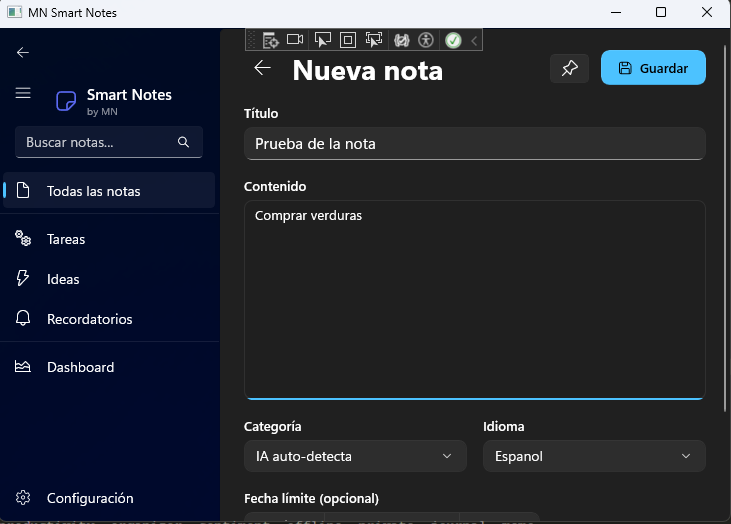Go back from the Nueva nota page
731x524 pixels.
[x=262, y=68]
